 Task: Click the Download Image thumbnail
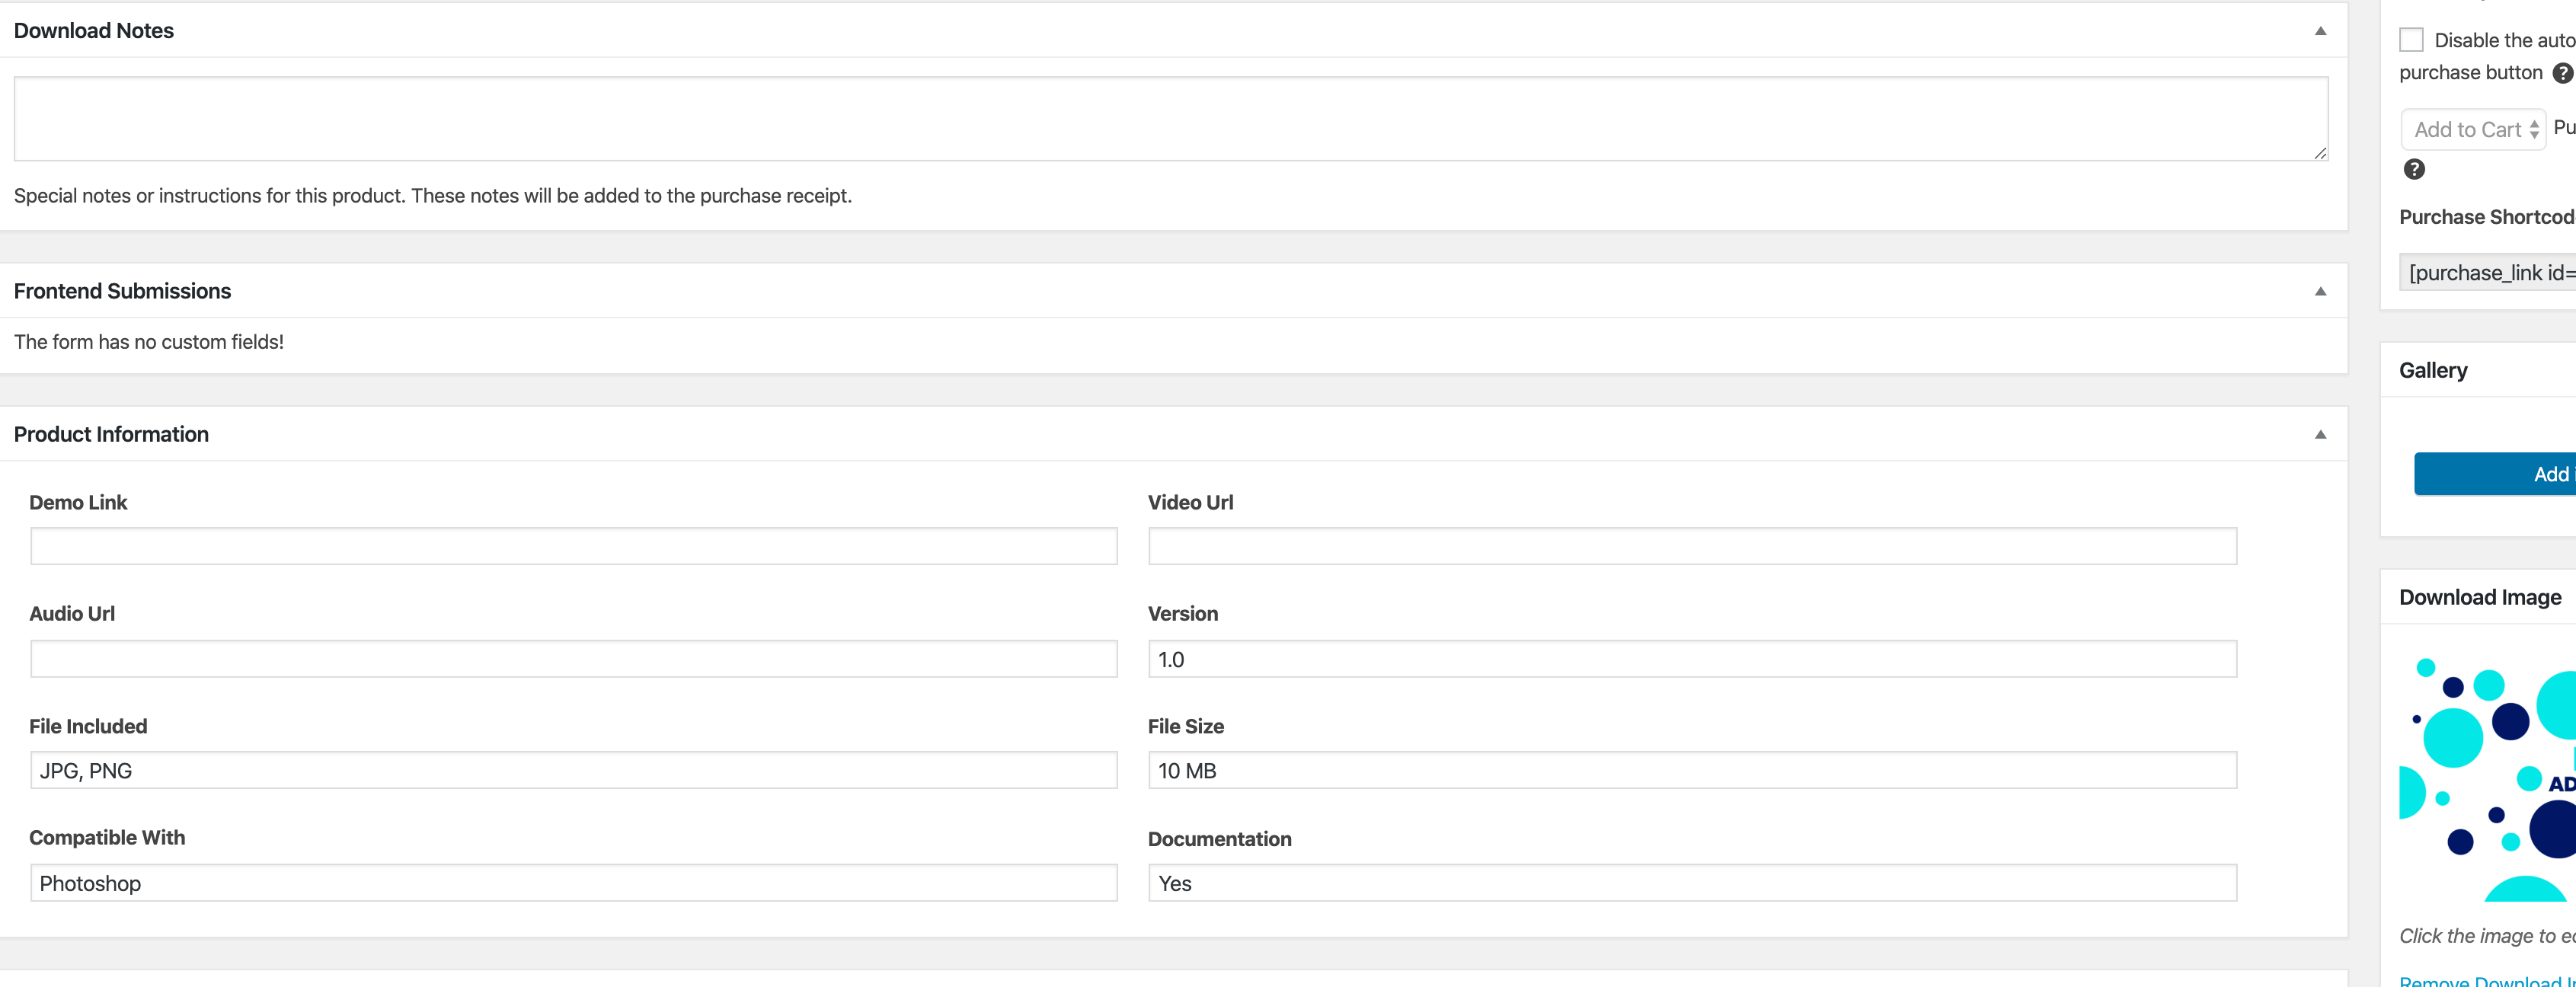[x=2488, y=778]
